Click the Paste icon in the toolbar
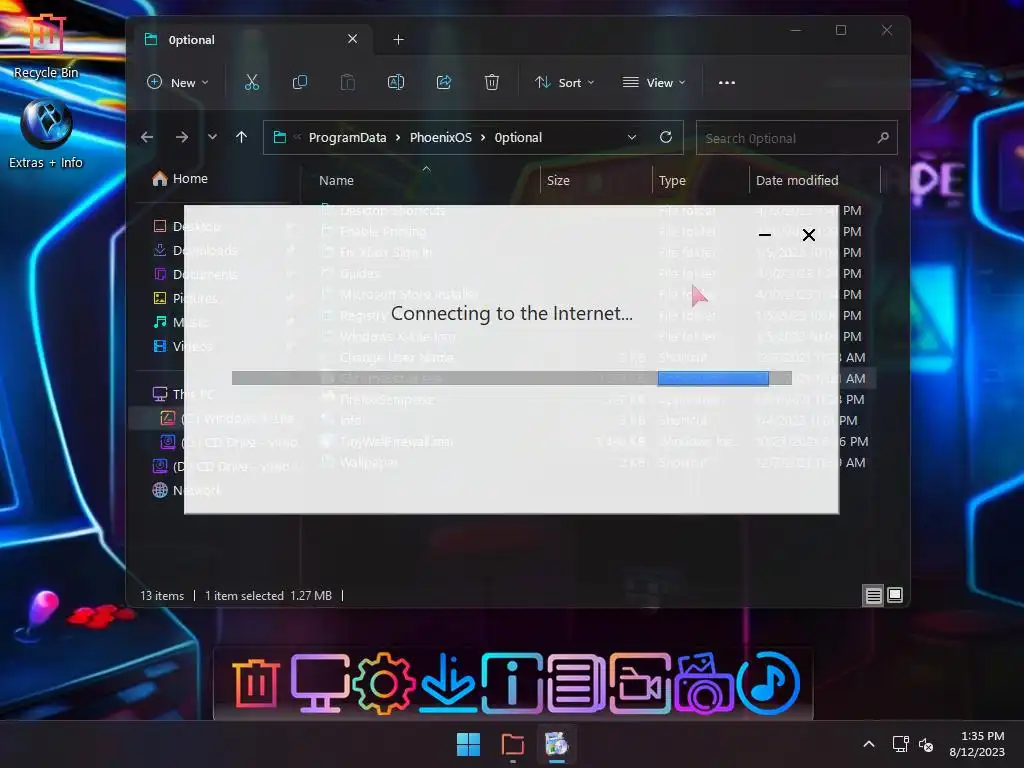The height and width of the screenshot is (768, 1024). [x=347, y=82]
